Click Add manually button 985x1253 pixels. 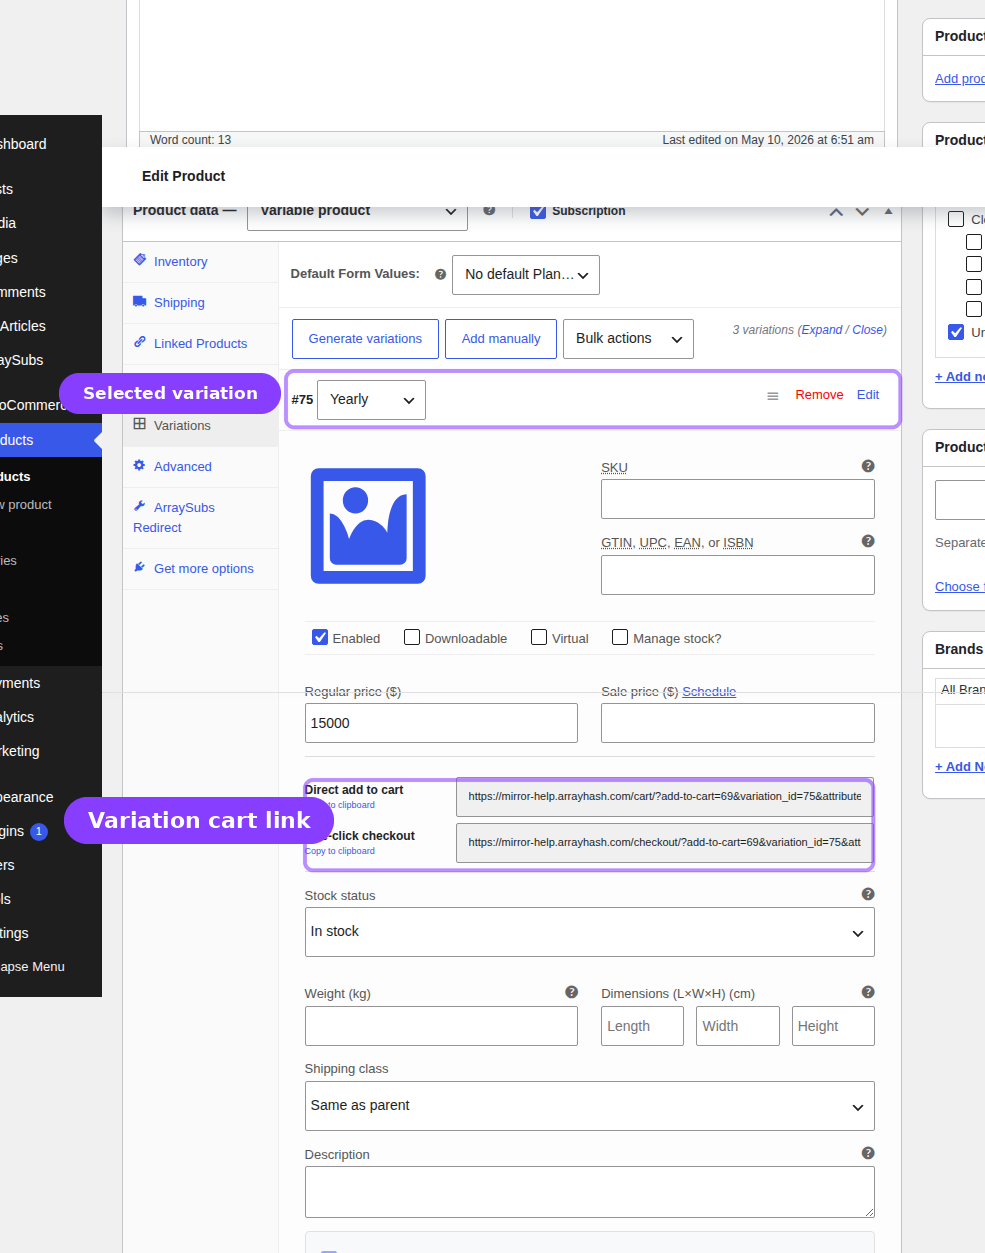(501, 339)
